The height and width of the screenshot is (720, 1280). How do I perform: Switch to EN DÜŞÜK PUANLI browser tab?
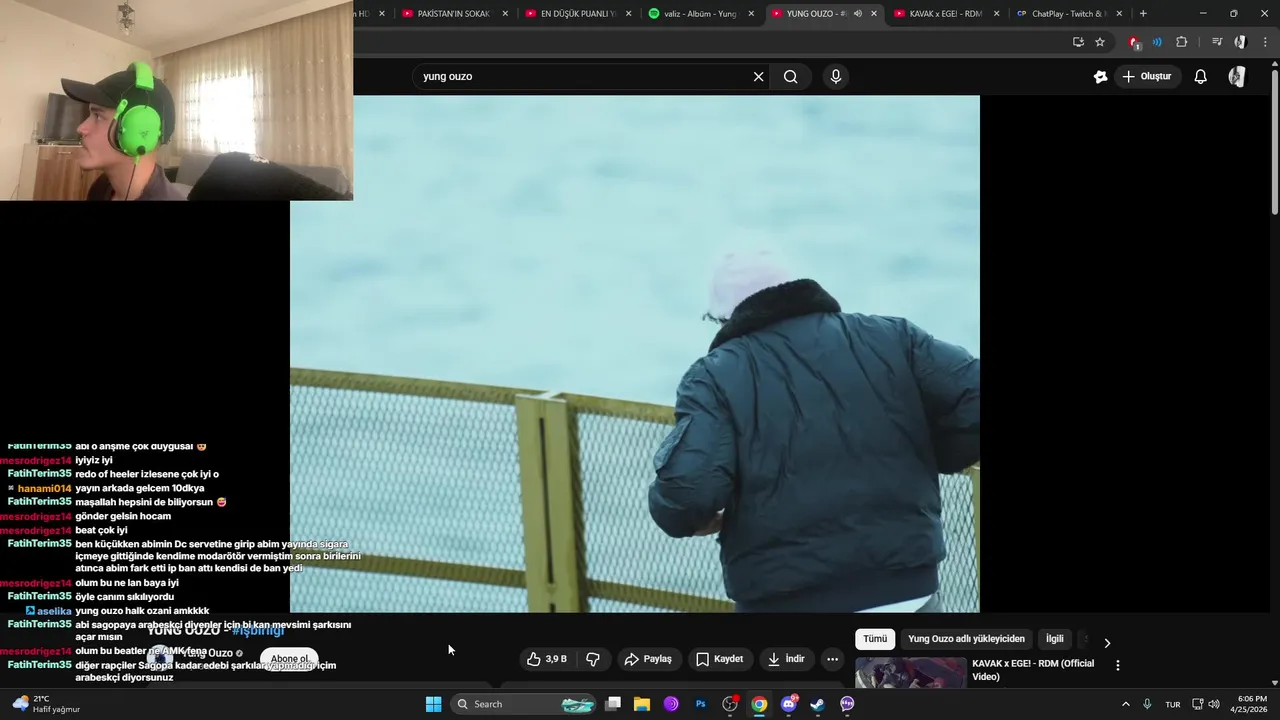pyautogui.click(x=578, y=14)
